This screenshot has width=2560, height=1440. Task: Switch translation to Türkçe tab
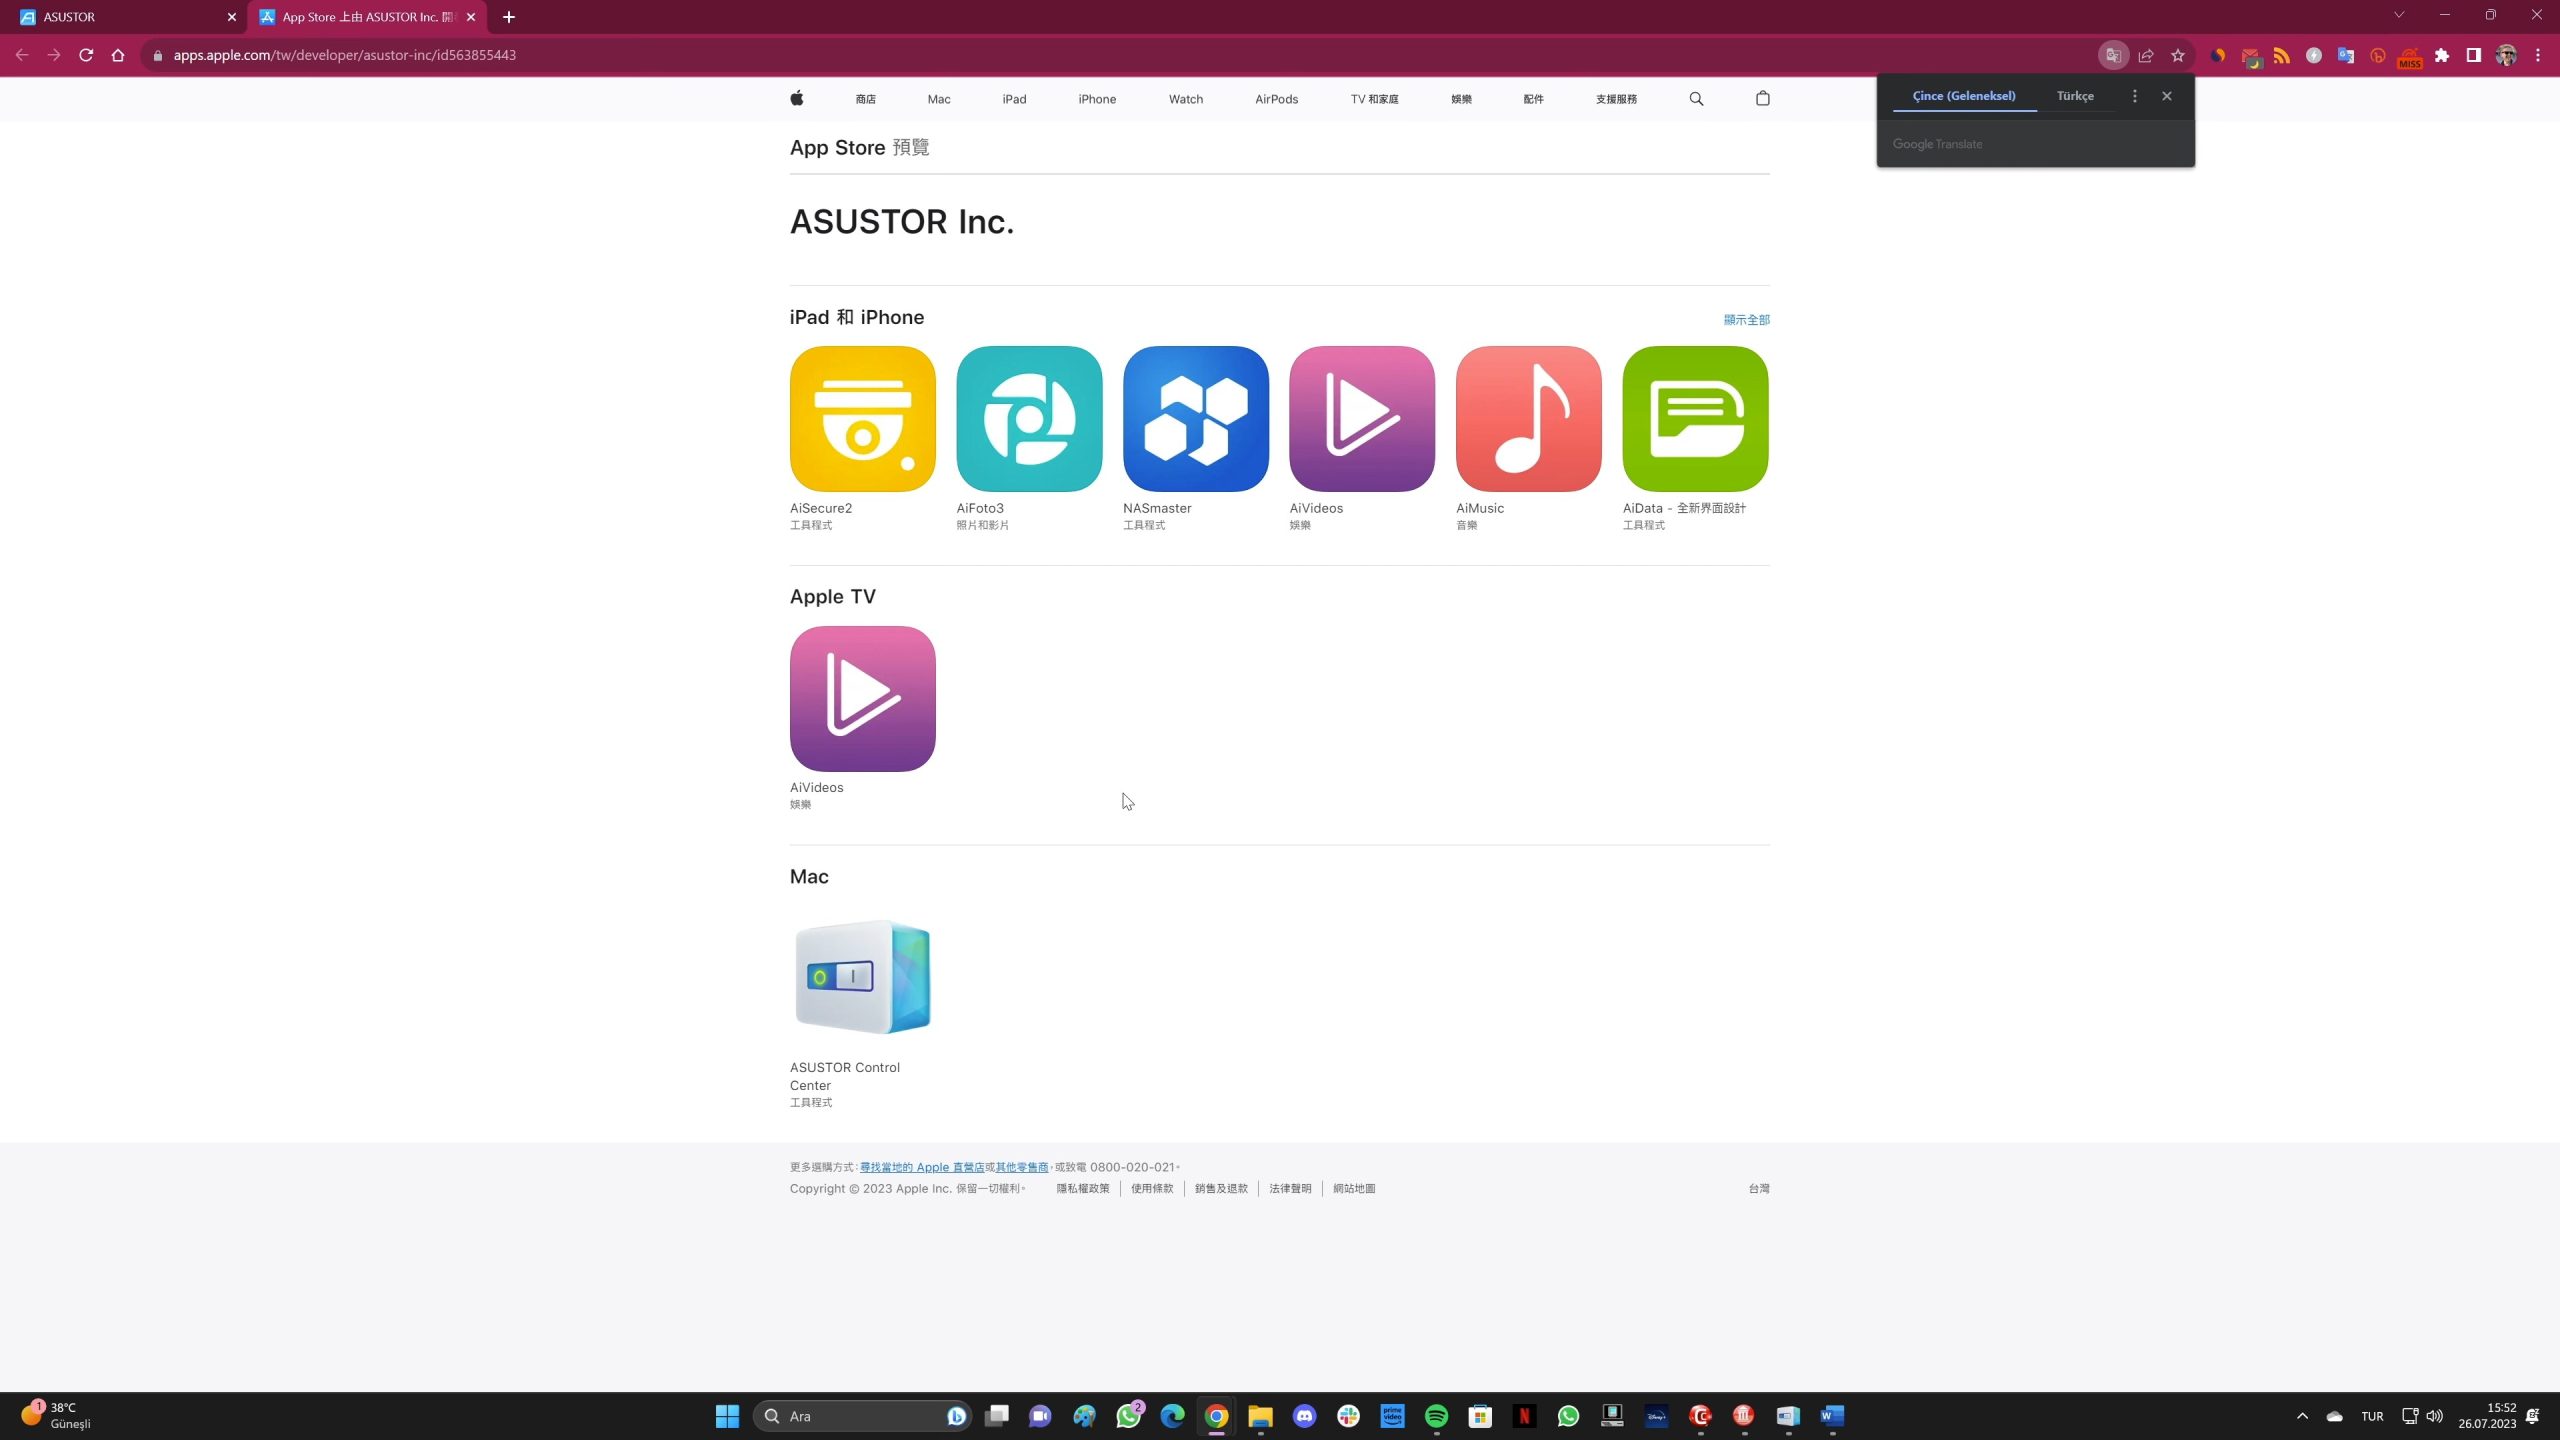tap(2074, 96)
